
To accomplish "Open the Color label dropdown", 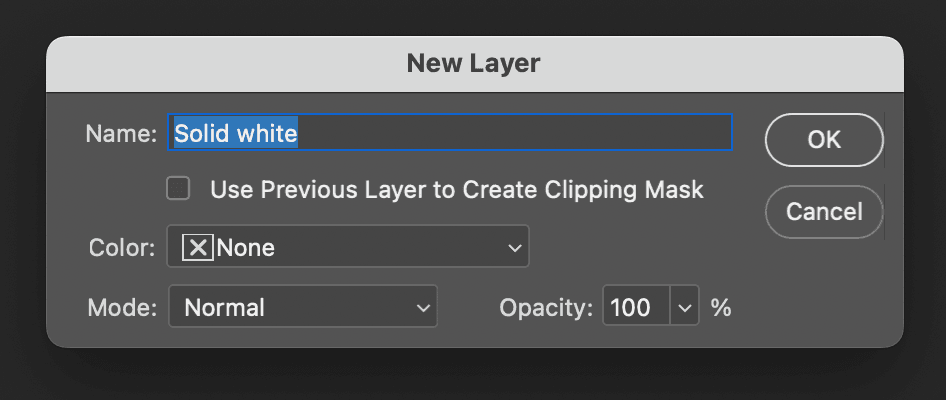I will click(348, 246).
